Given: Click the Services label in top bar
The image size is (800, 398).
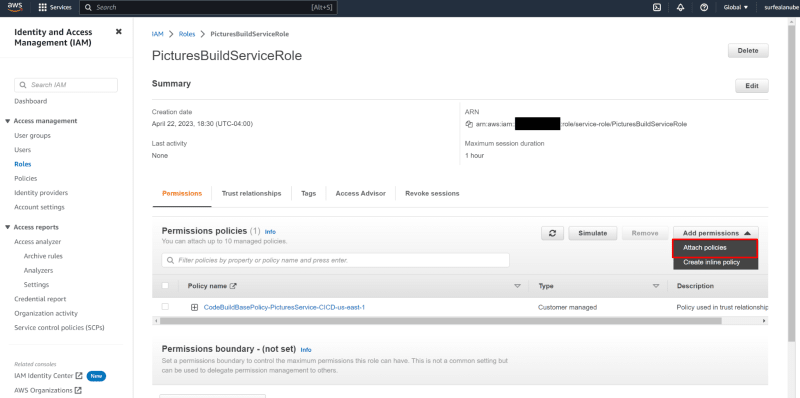Looking at the screenshot, I should tap(61, 8).
